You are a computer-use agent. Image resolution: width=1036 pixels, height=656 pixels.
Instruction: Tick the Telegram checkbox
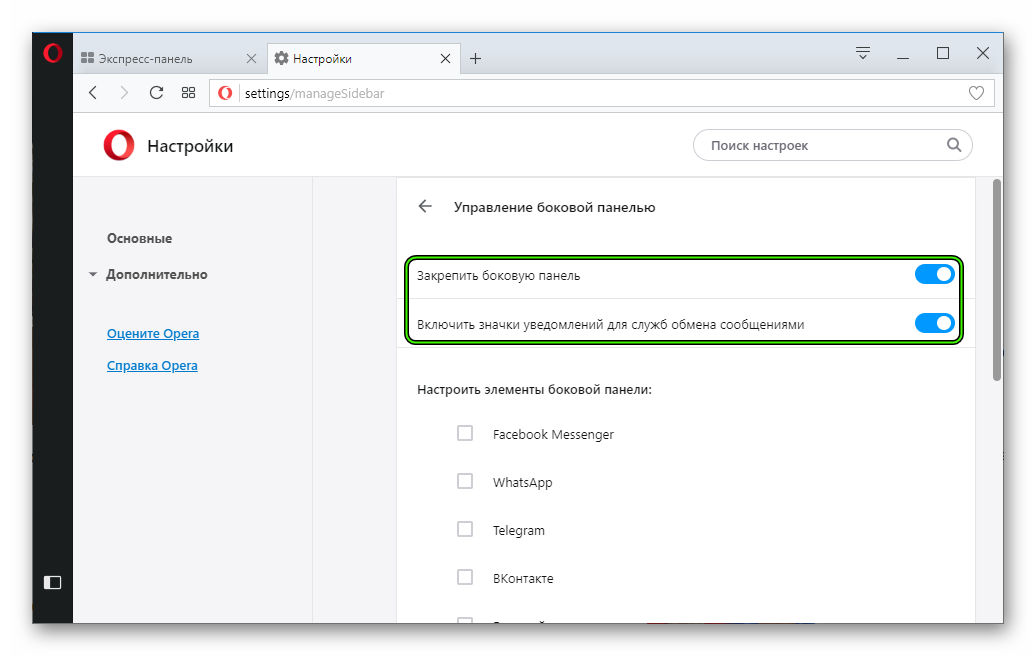coord(465,529)
